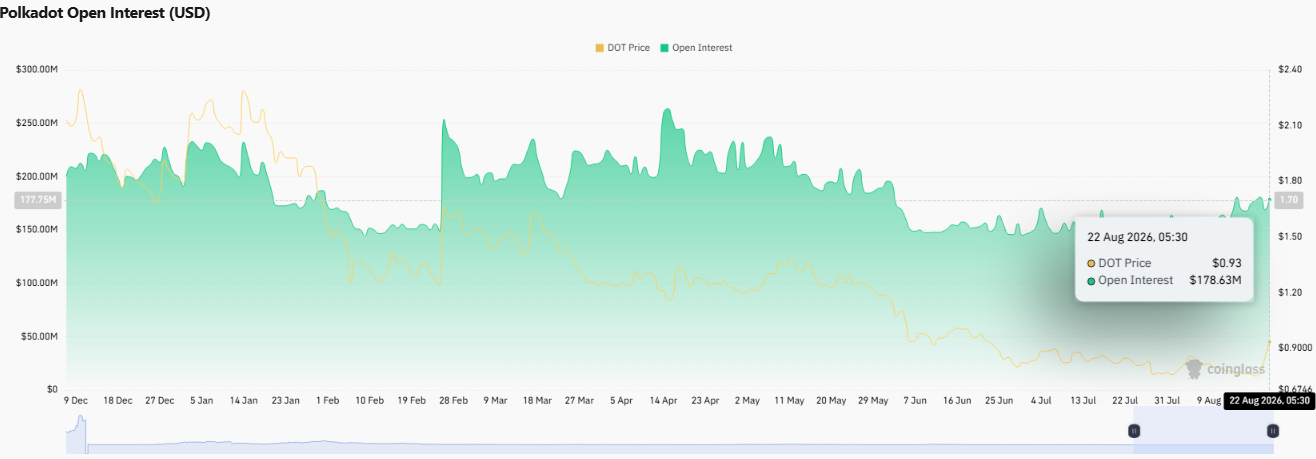Viewport: 1316px width, 459px height.
Task: Click the $1.80 right axis label
Action: pyautogui.click(x=1289, y=181)
